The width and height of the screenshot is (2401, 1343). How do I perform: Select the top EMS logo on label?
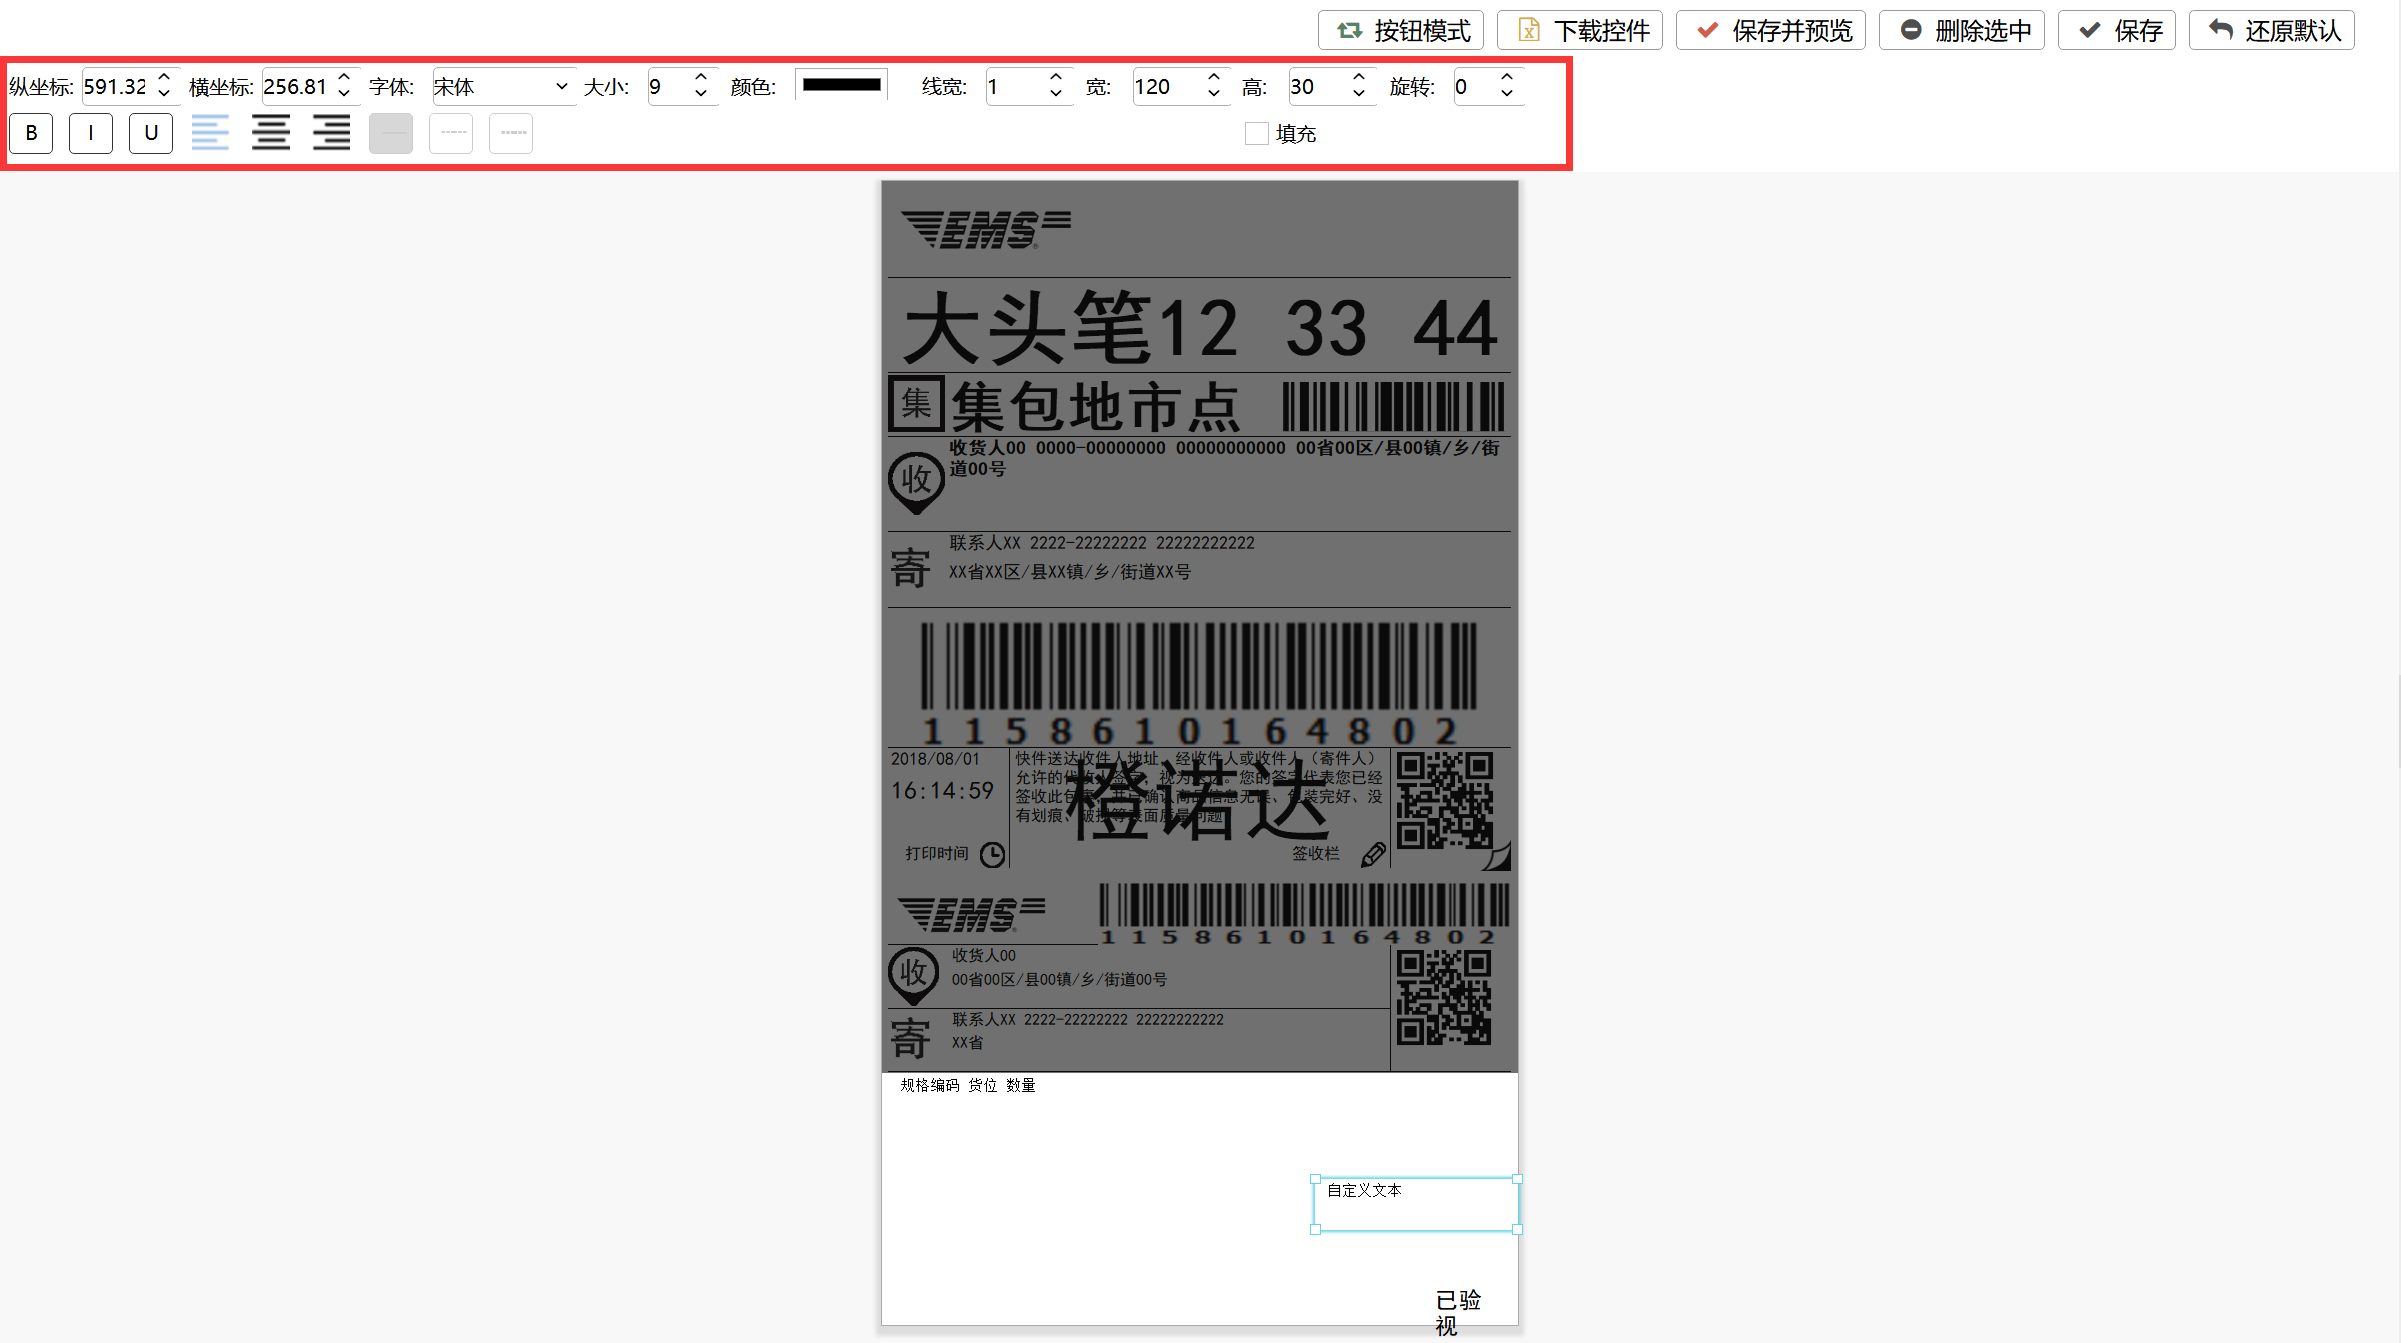(986, 229)
